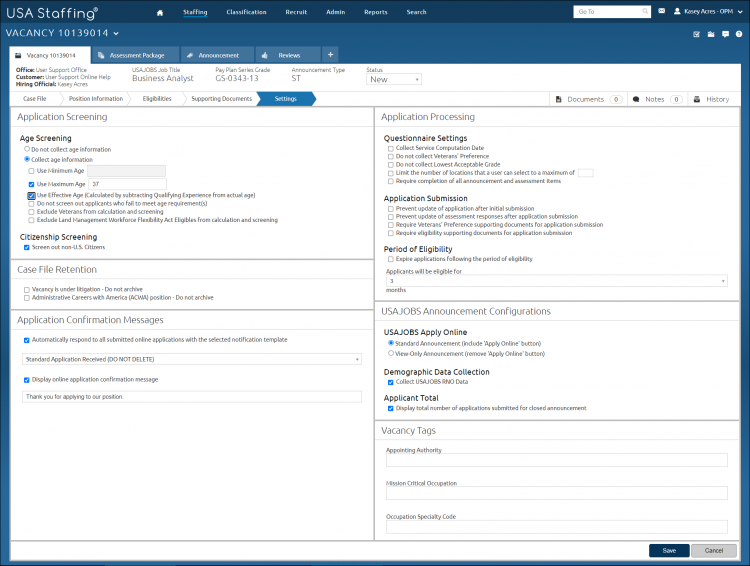The image size is (750, 566).
Task: Toggle Use Maximum Age checkbox
Action: (32, 184)
